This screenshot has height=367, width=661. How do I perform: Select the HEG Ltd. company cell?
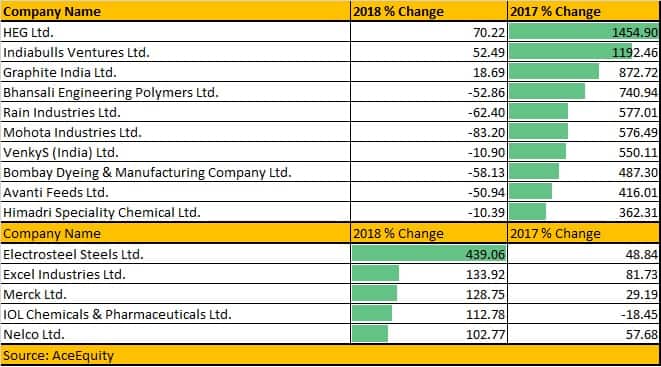coord(175,32)
